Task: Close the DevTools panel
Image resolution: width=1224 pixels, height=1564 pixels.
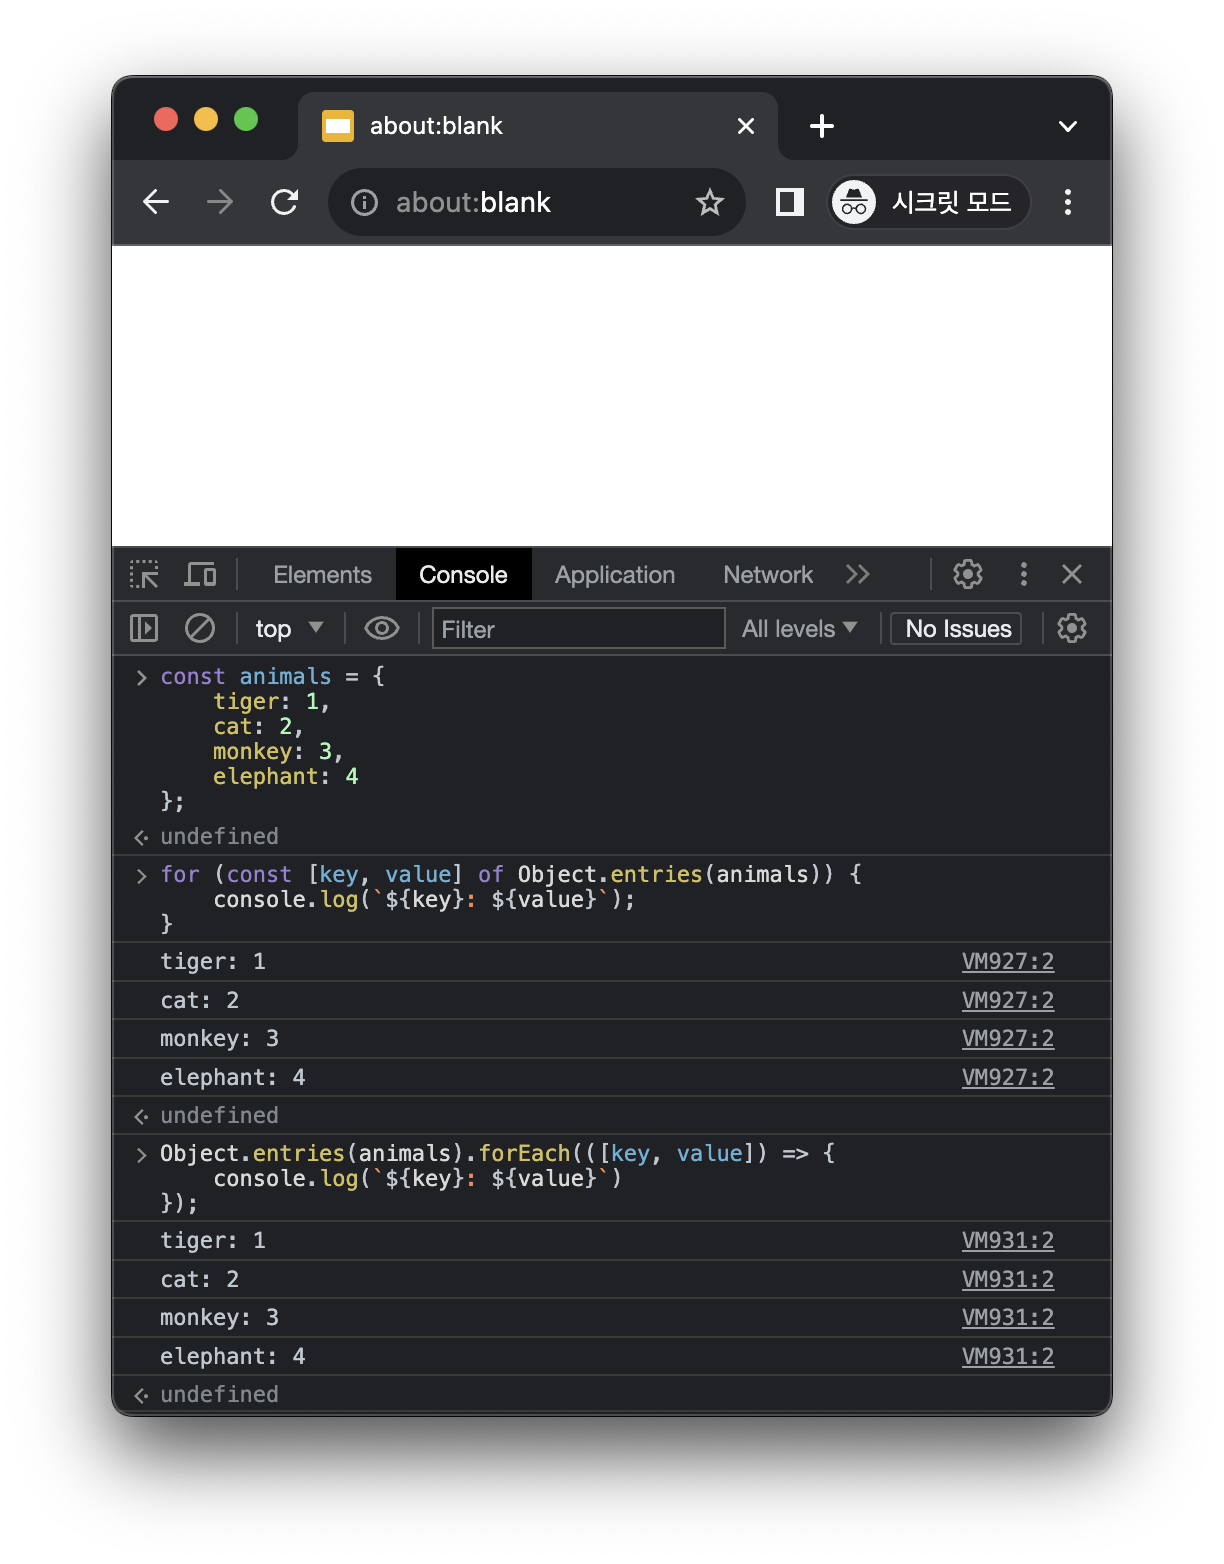Action: 1072,574
